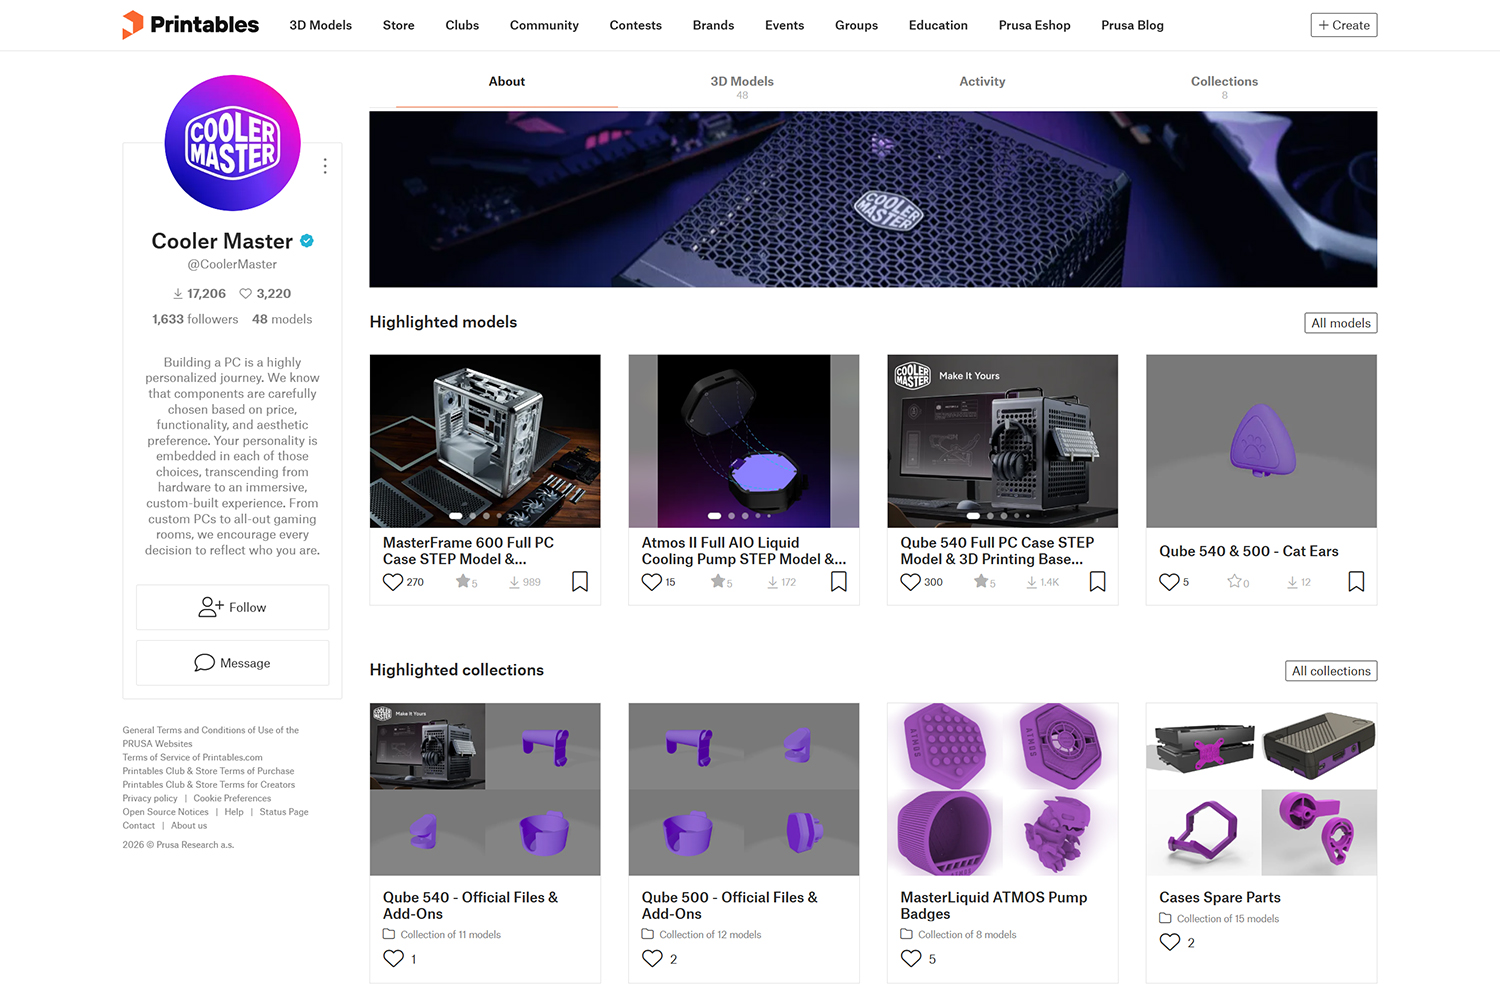Click the download arrow icon next to 17,206
The height and width of the screenshot is (1000, 1500).
pyautogui.click(x=177, y=293)
